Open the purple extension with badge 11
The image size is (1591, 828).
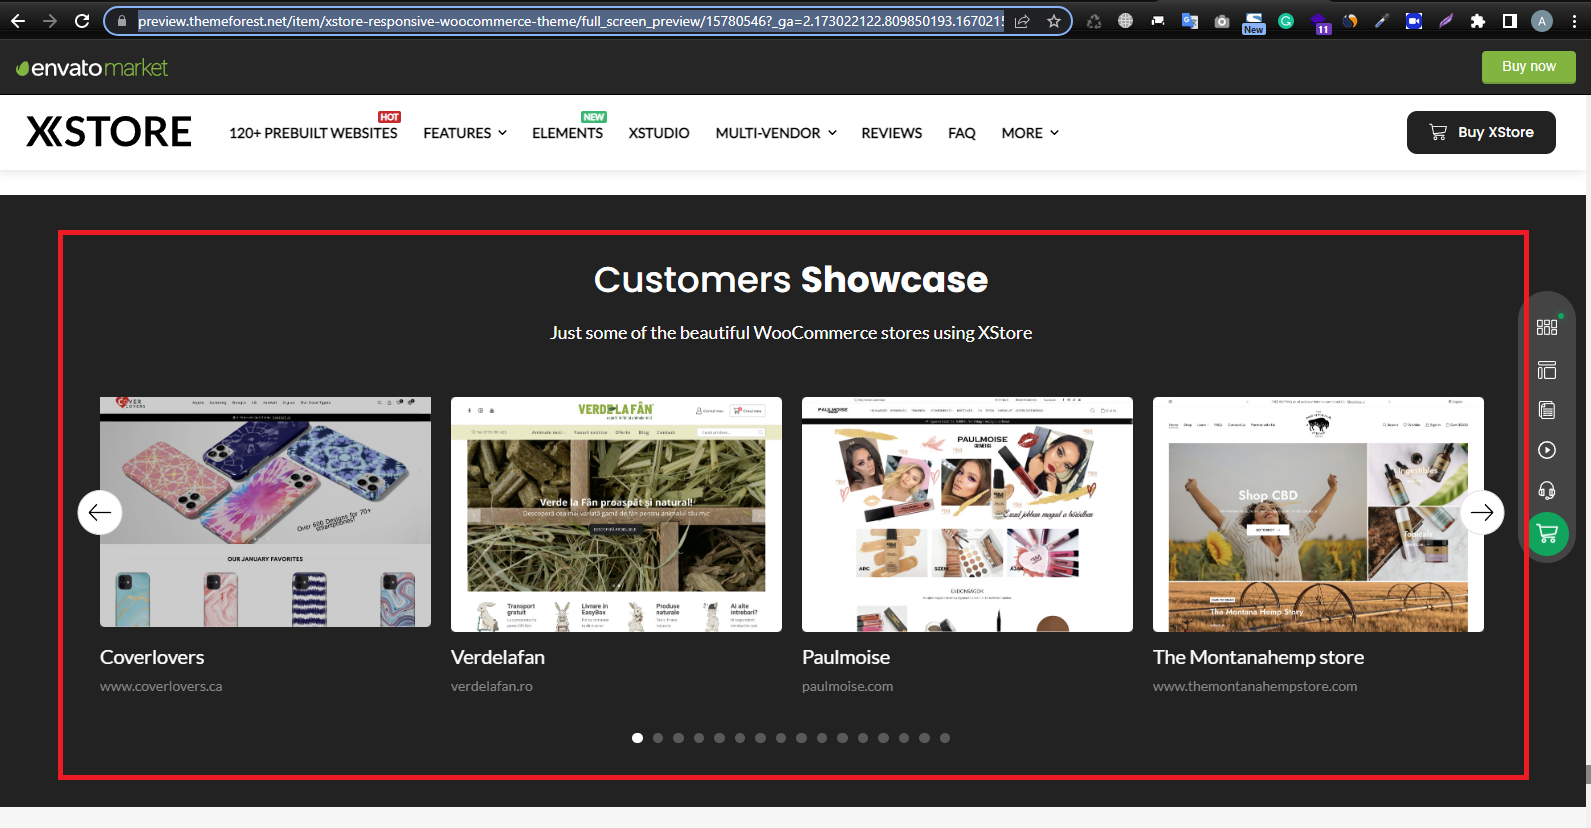coord(1320,22)
